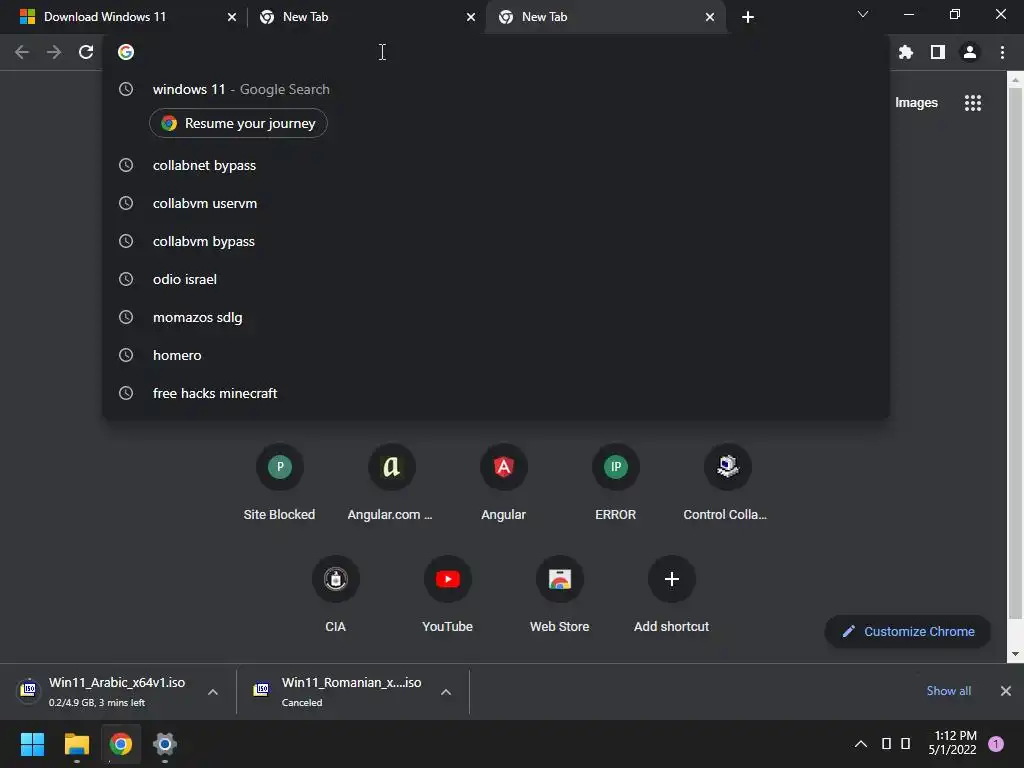Viewport: 1024px width, 768px height.
Task: Open the Images link
Action: 916,103
